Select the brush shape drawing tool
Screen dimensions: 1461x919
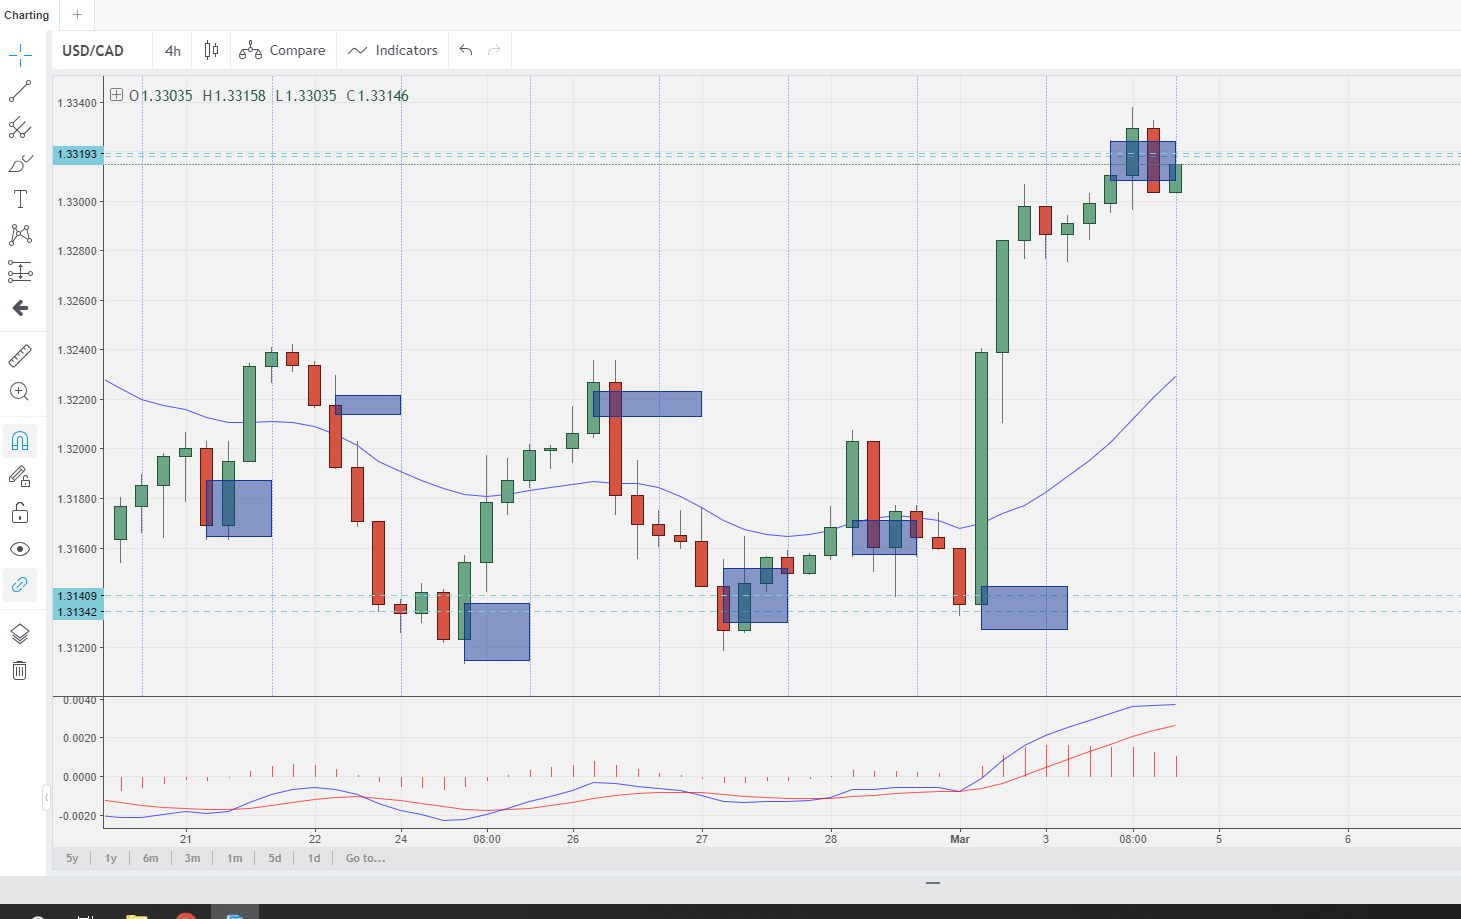click(x=20, y=163)
